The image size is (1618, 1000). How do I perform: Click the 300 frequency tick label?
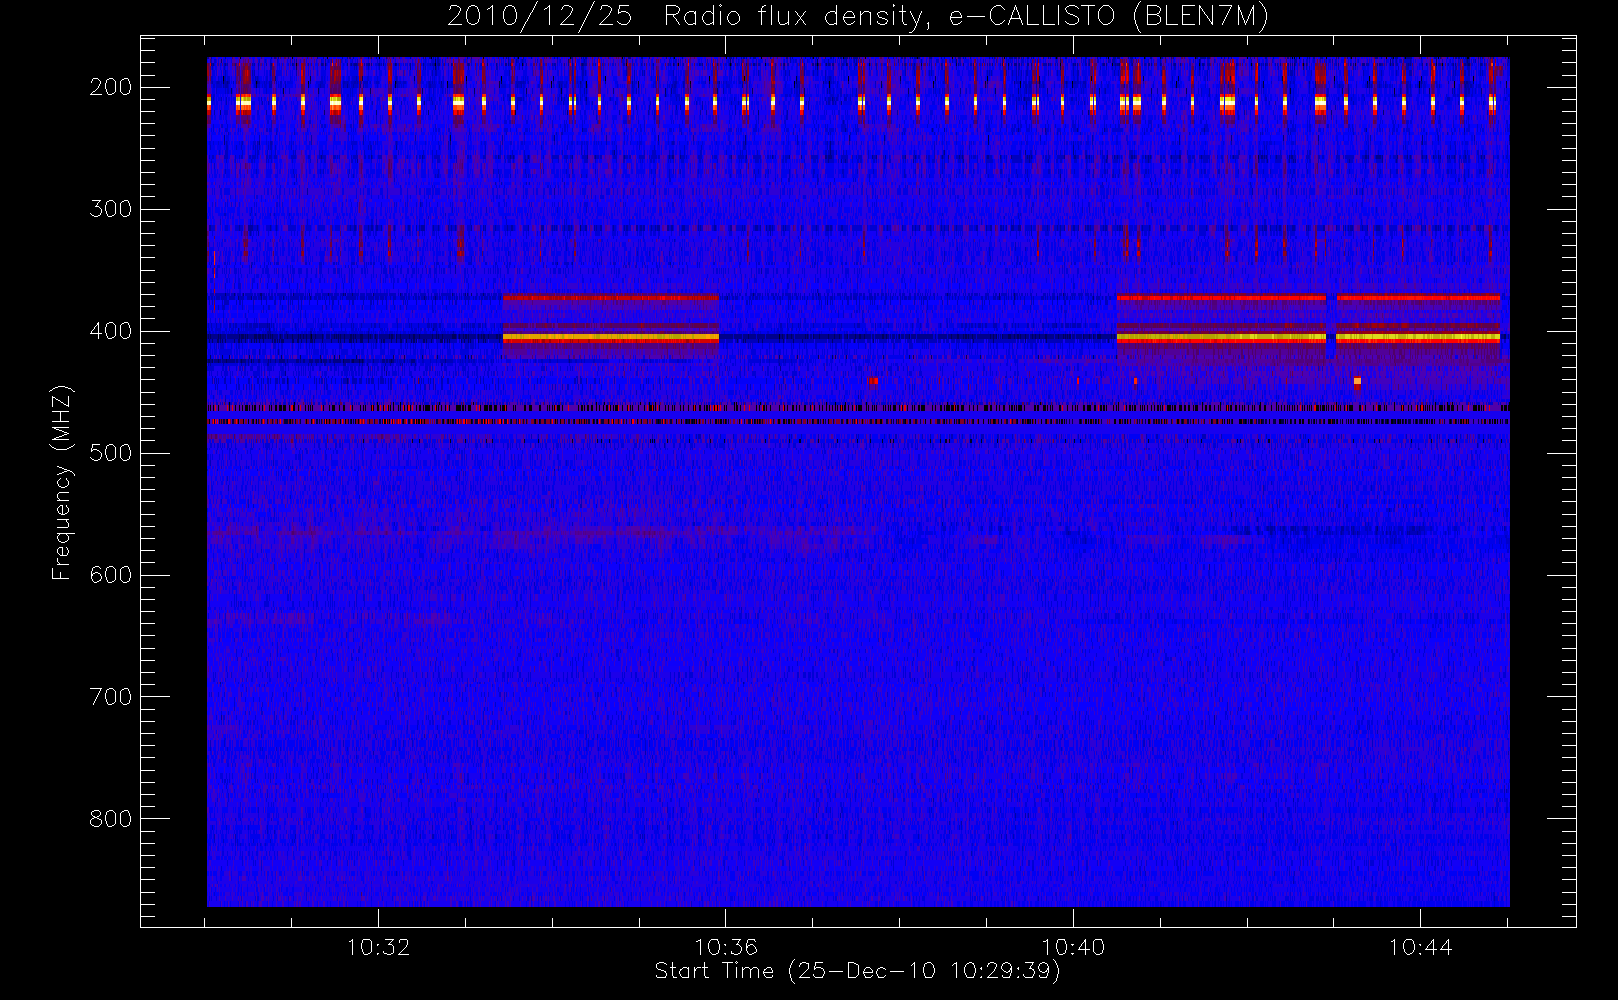pos(111,209)
